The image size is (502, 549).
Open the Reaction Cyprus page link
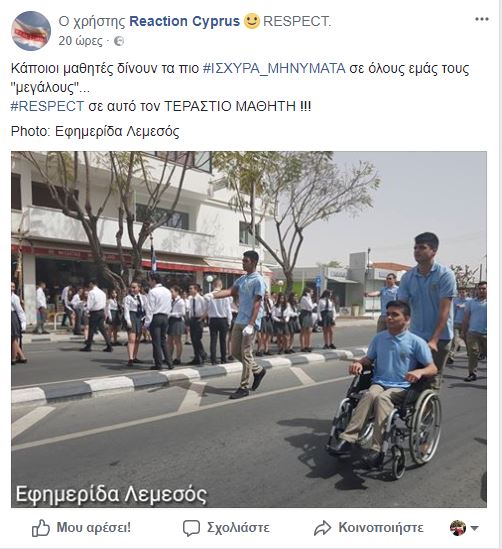[x=184, y=21]
